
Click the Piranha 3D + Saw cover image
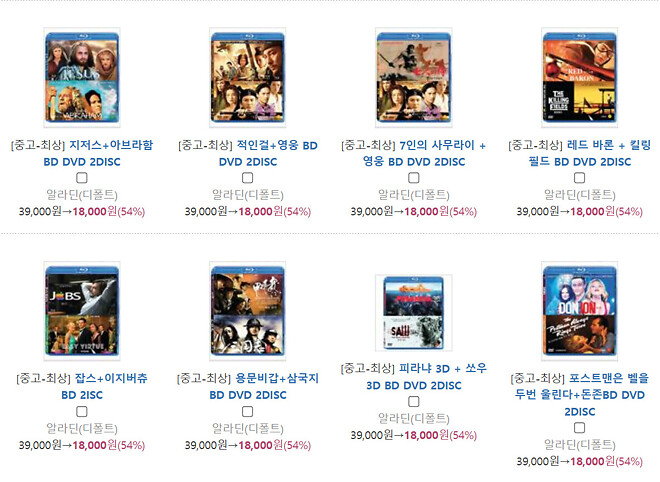pos(414,313)
